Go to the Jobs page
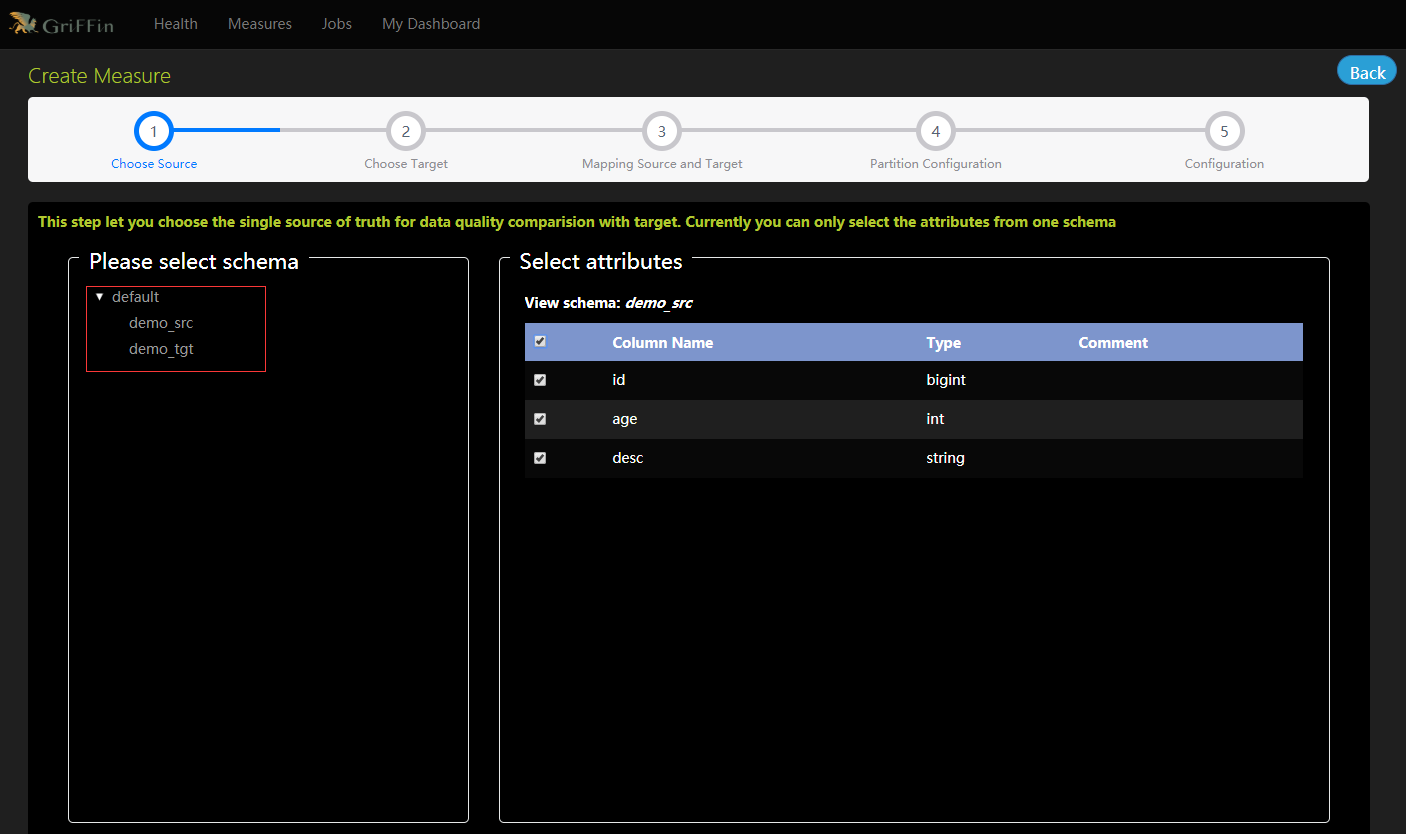Screen dimensions: 1406x834 pos(337,24)
